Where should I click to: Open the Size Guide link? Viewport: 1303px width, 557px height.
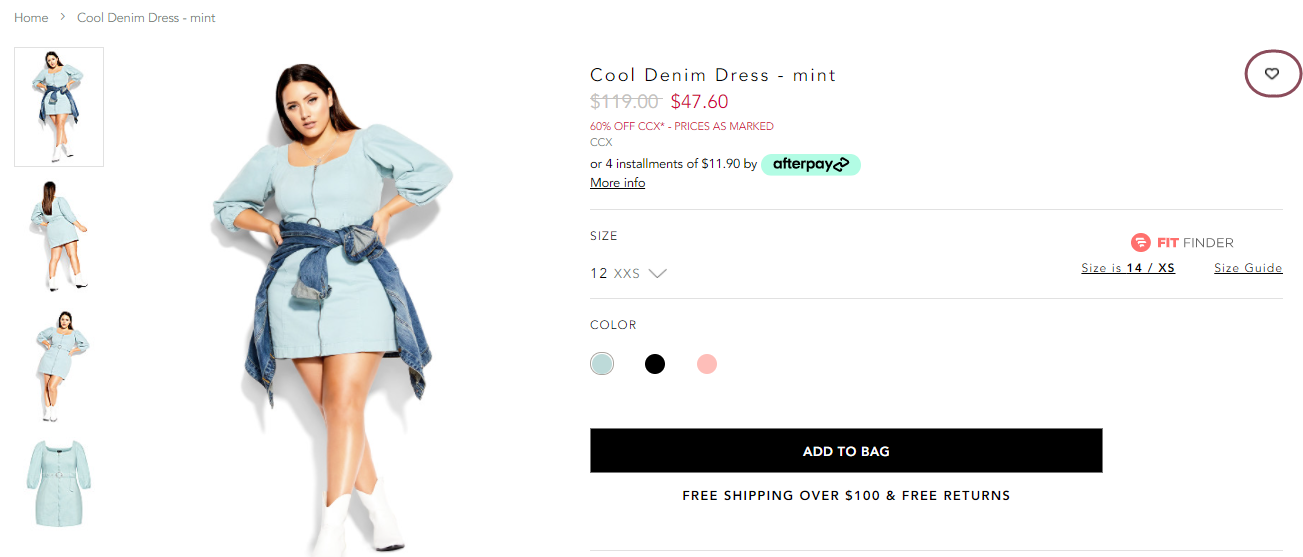pyautogui.click(x=1248, y=268)
